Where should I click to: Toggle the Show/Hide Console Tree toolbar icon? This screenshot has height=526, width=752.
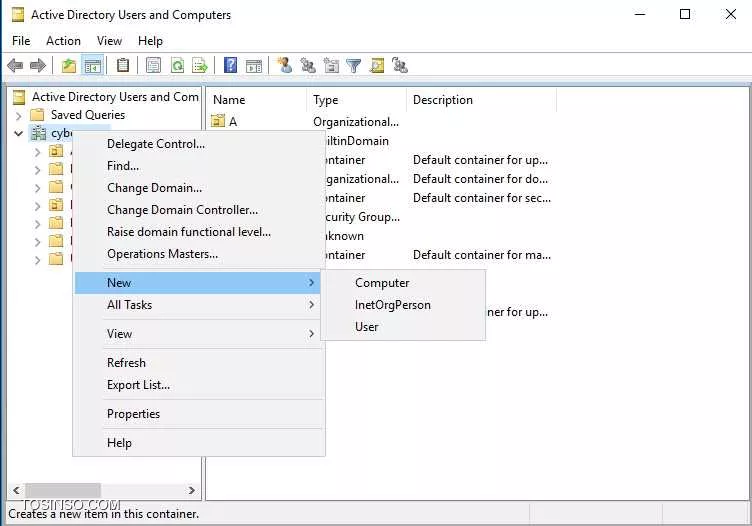92,65
